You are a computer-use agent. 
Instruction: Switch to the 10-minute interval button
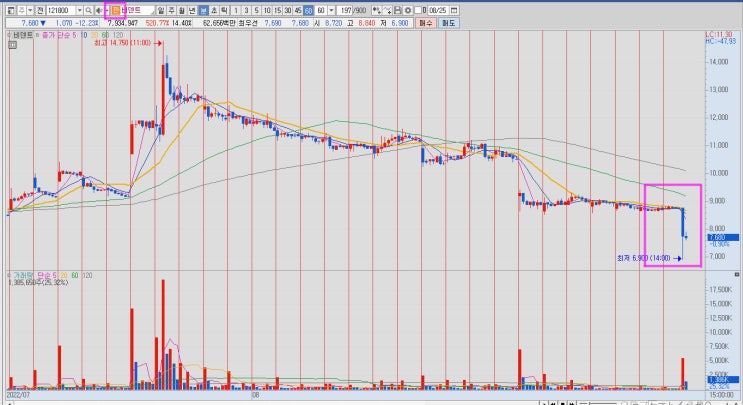coord(267,10)
